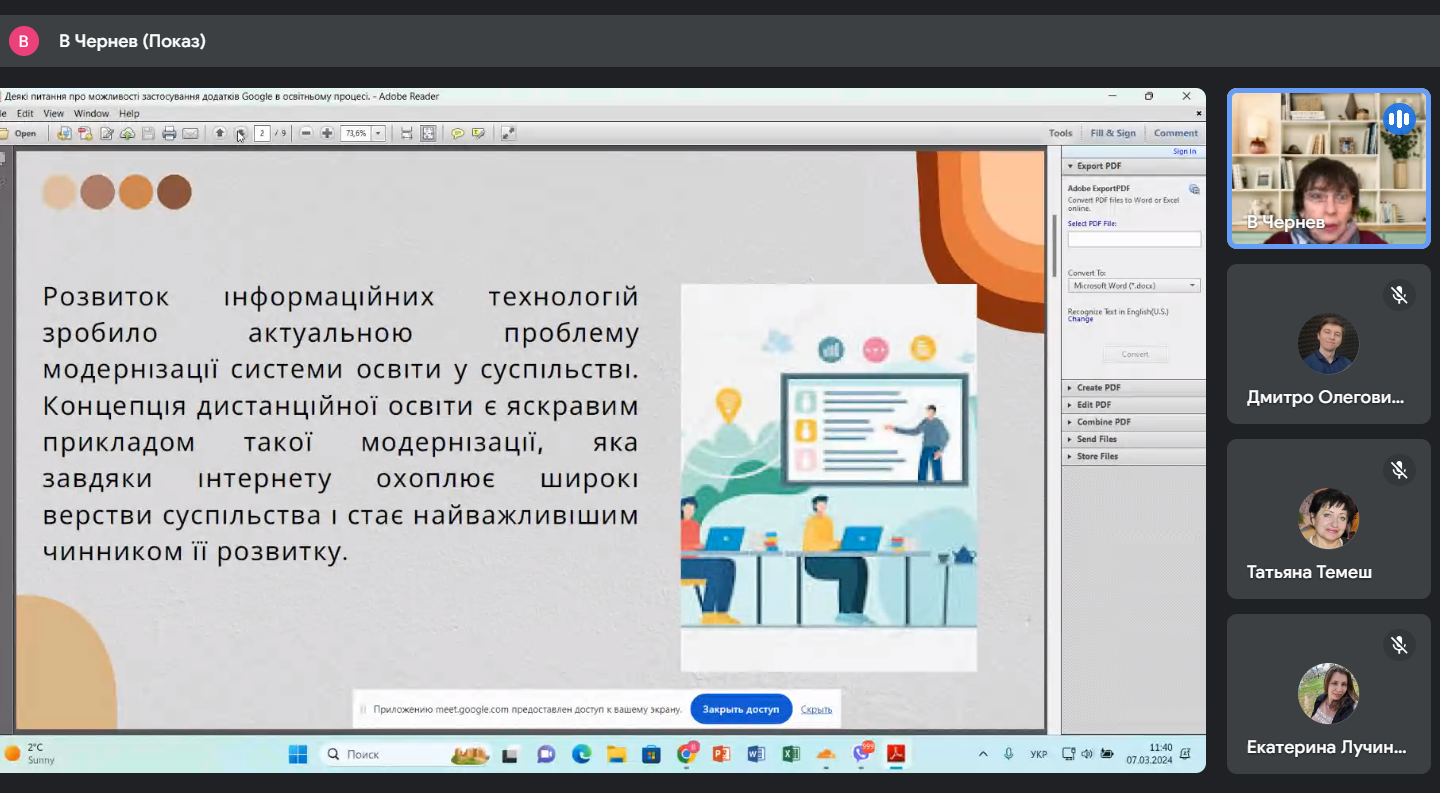
Task: Click the email envelope icon in the toolbar
Action: tap(190, 133)
